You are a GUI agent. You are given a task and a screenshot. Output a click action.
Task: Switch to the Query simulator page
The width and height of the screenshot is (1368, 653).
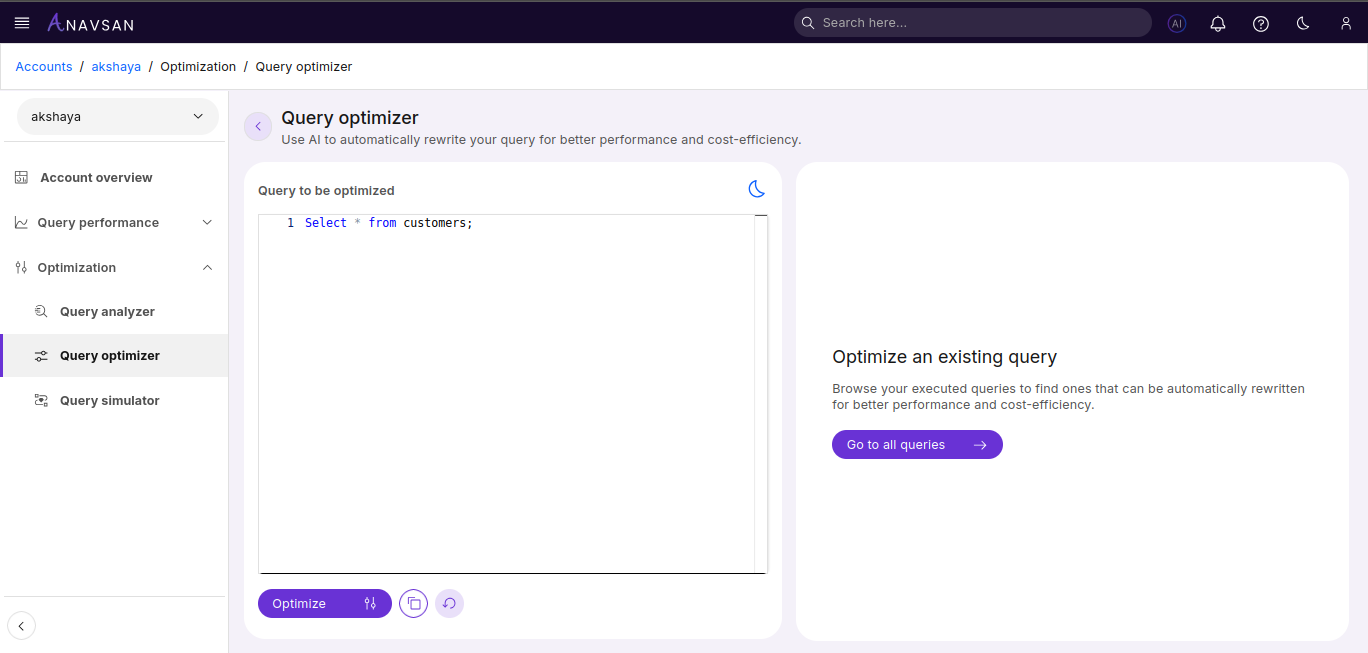(x=109, y=400)
